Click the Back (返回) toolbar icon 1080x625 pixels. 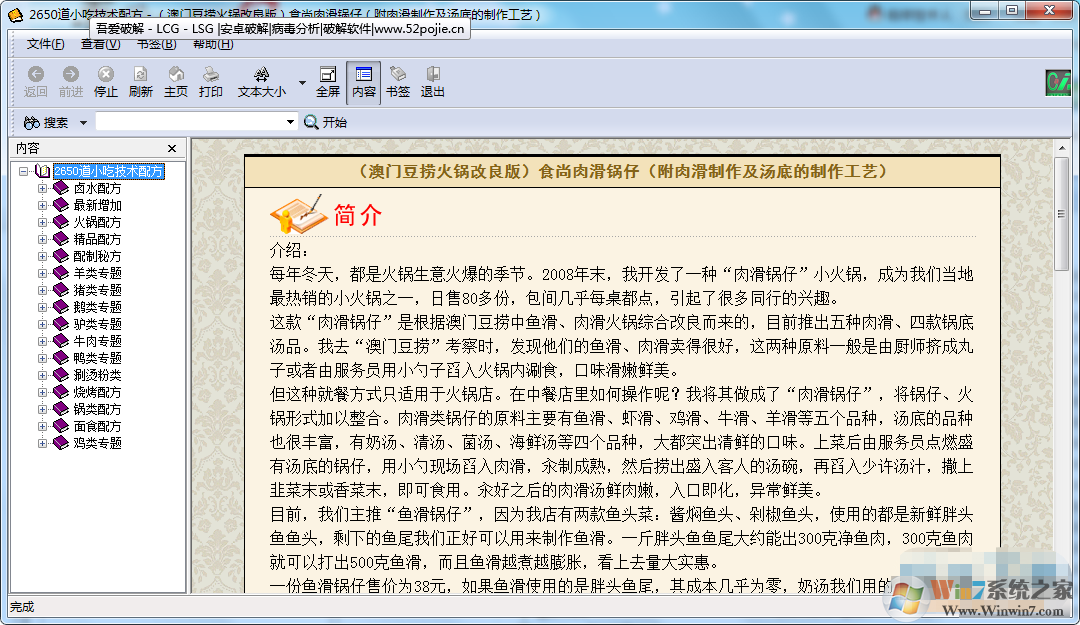coord(36,81)
